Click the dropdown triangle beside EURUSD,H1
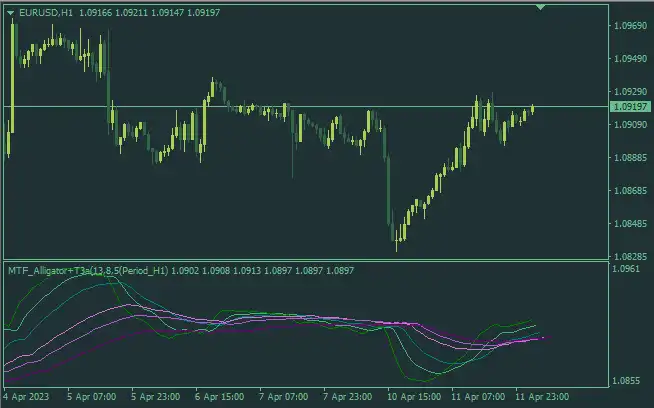Image resolution: width=654 pixels, height=408 pixels. 10,12
